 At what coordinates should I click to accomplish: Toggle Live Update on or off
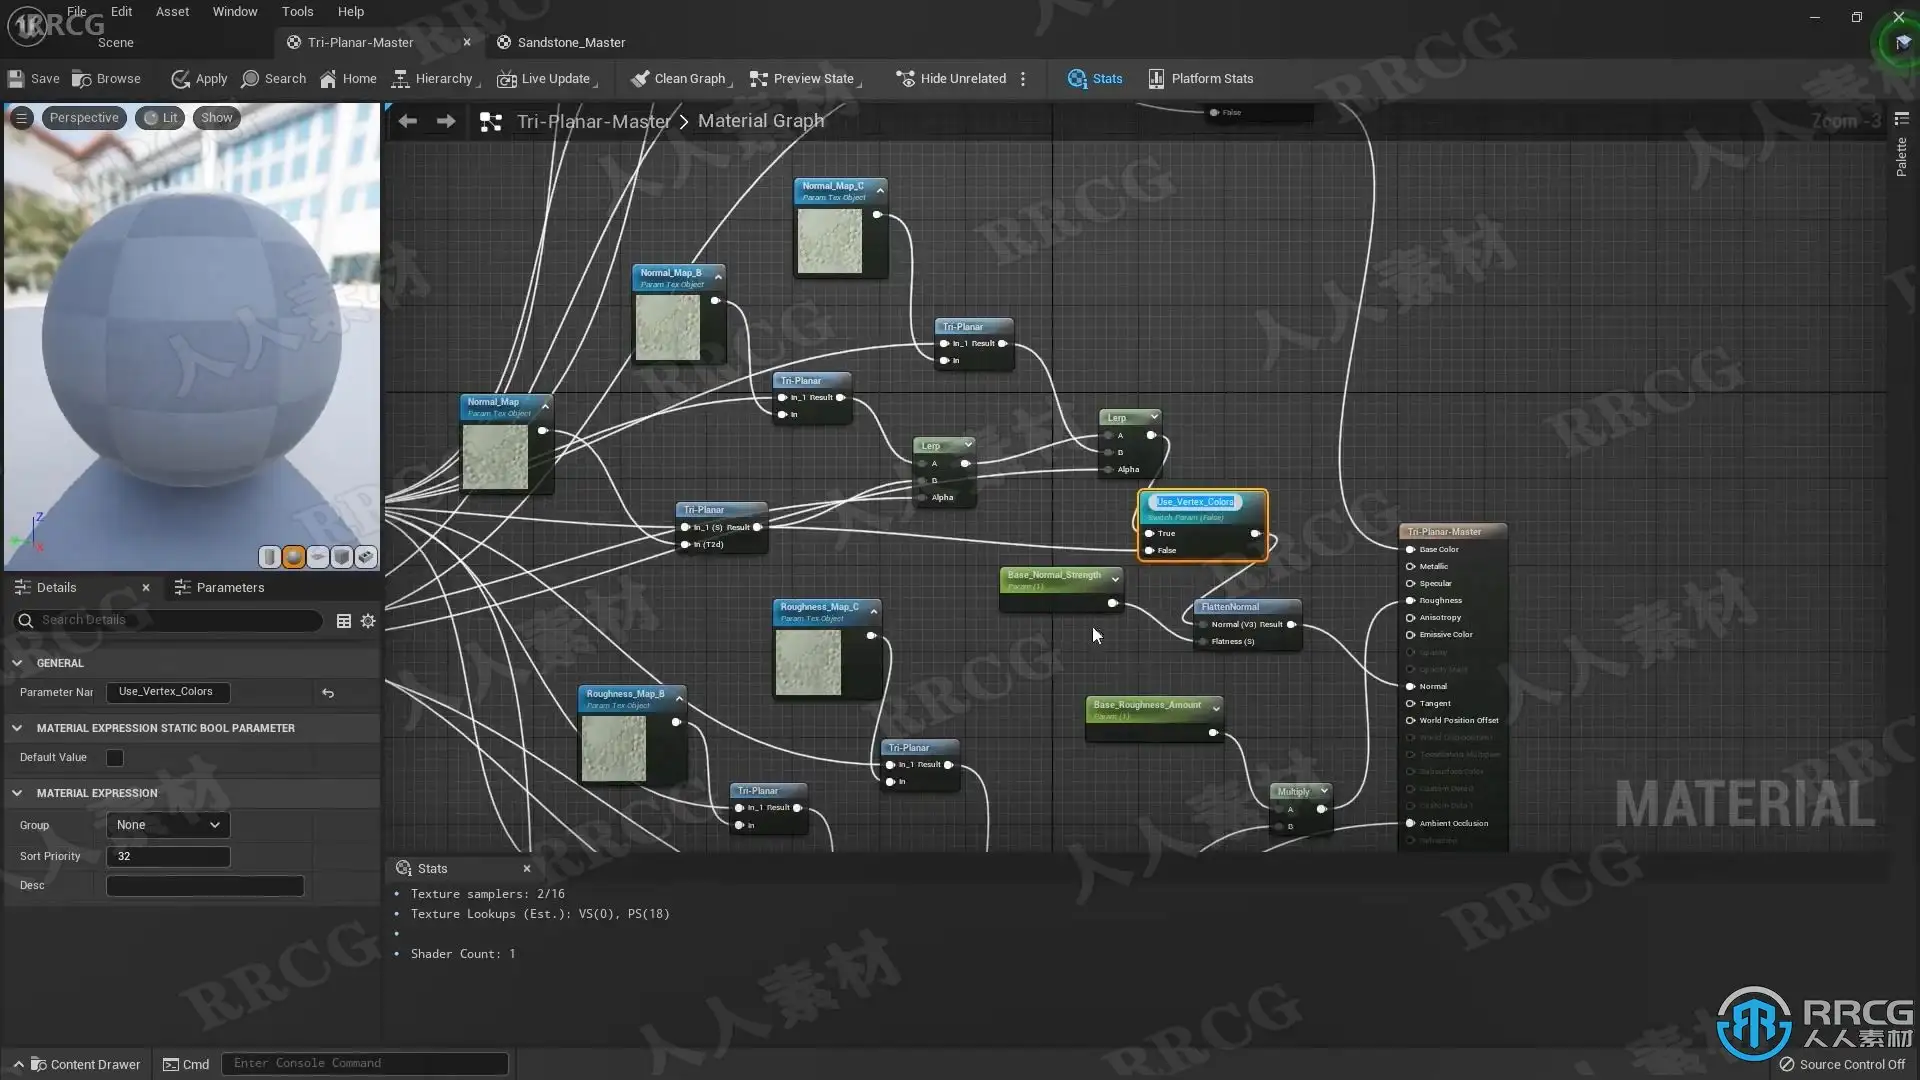click(x=545, y=79)
